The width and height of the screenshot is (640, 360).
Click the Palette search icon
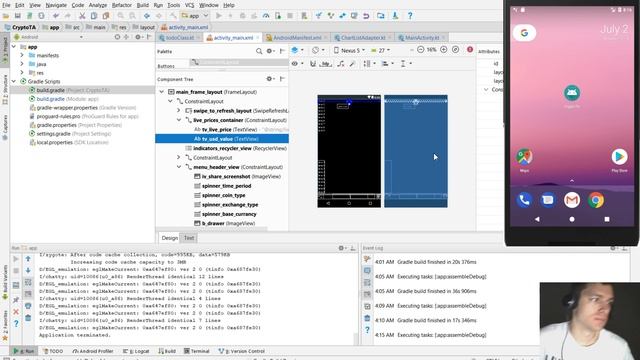coord(259,51)
